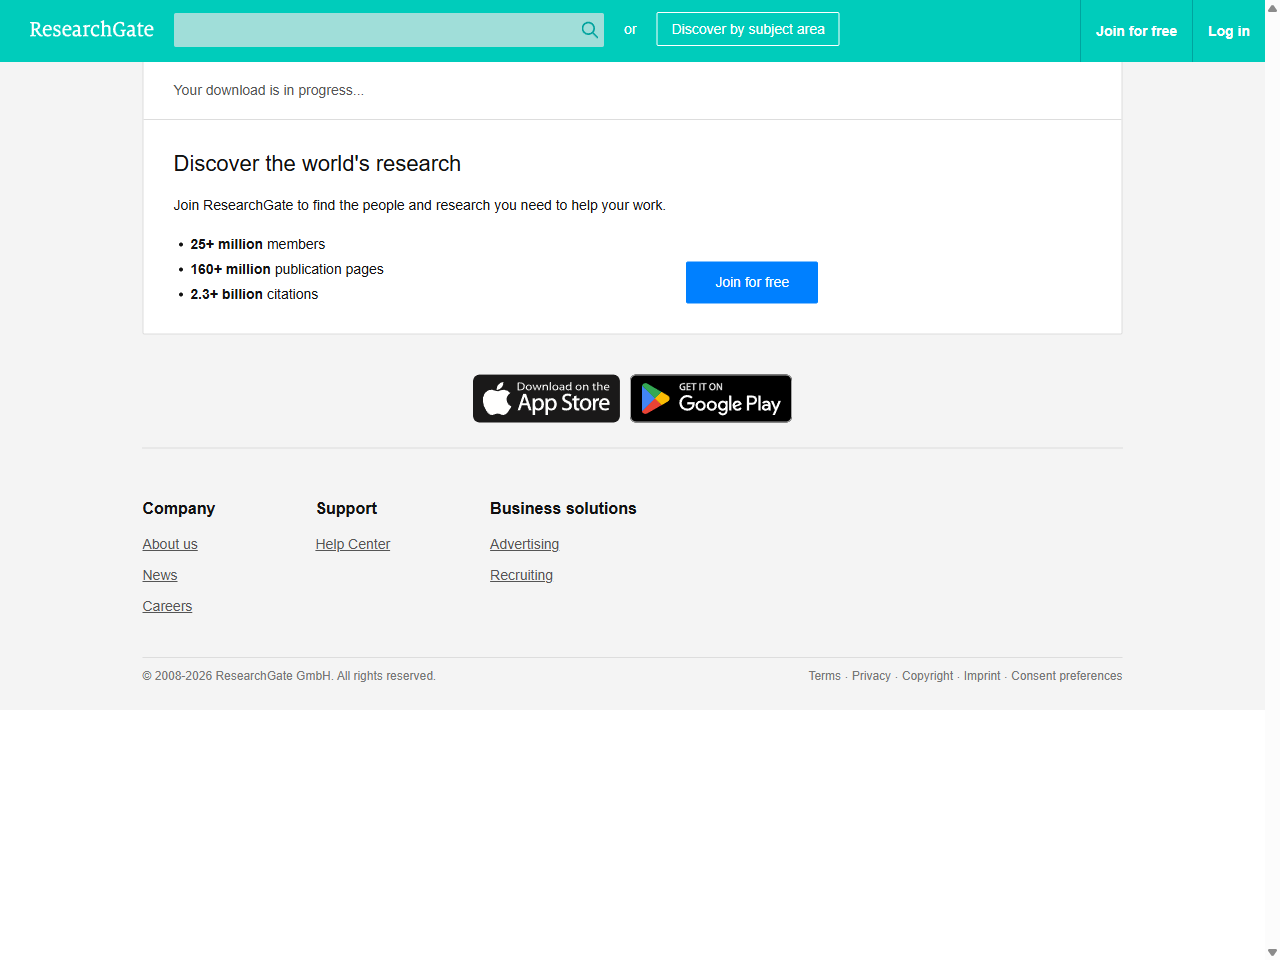
Task: Visit the News link
Action: [x=160, y=575]
